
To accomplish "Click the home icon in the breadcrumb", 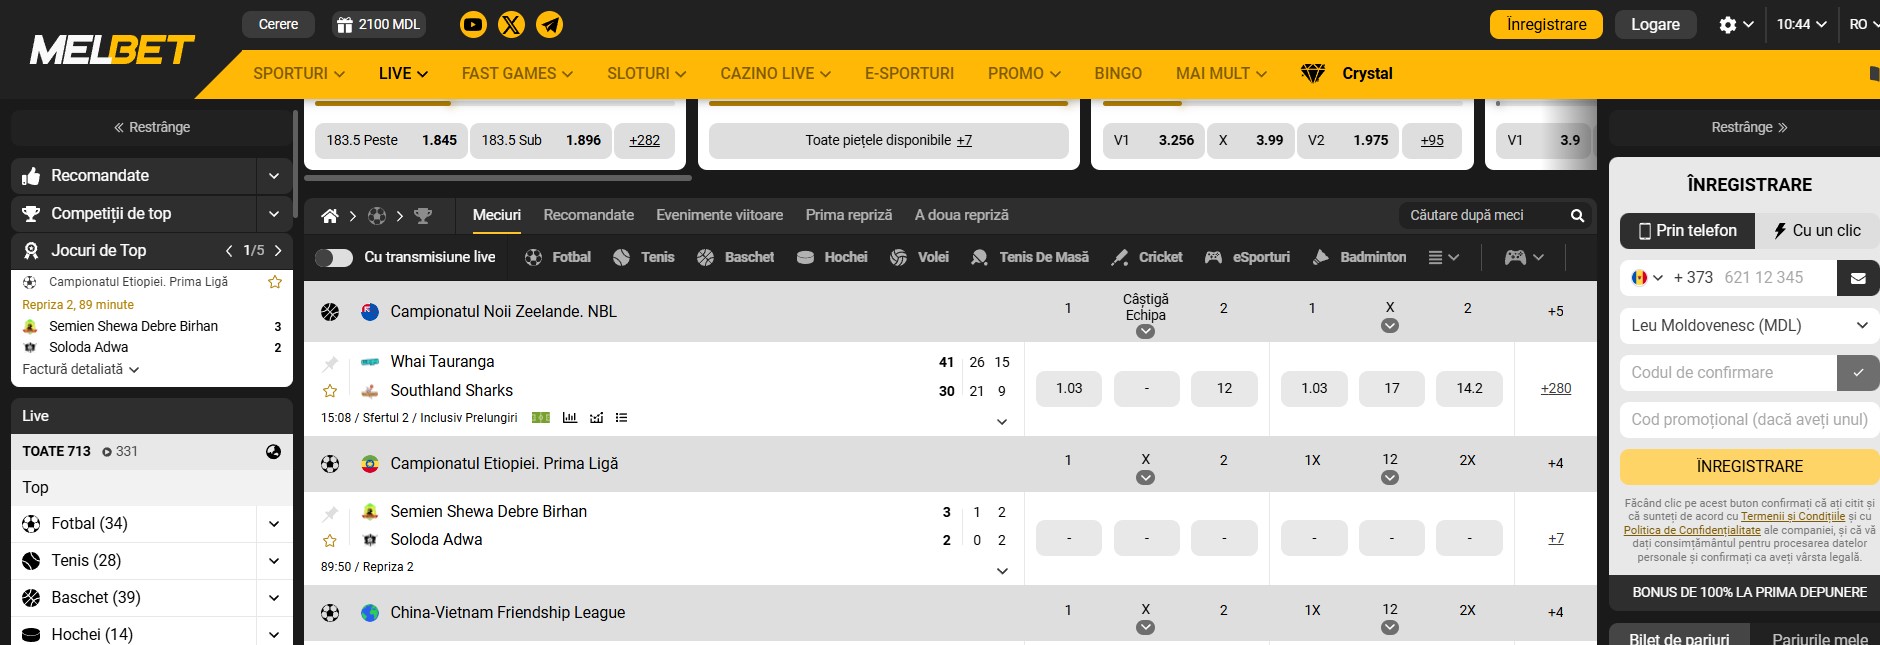I will (329, 216).
